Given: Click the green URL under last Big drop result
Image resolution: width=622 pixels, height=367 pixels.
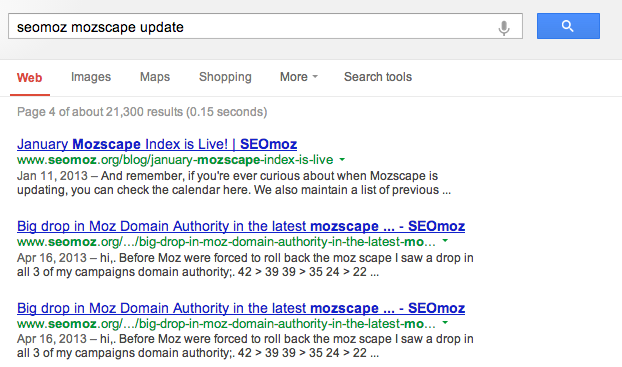Looking at the screenshot, I should (226, 324).
